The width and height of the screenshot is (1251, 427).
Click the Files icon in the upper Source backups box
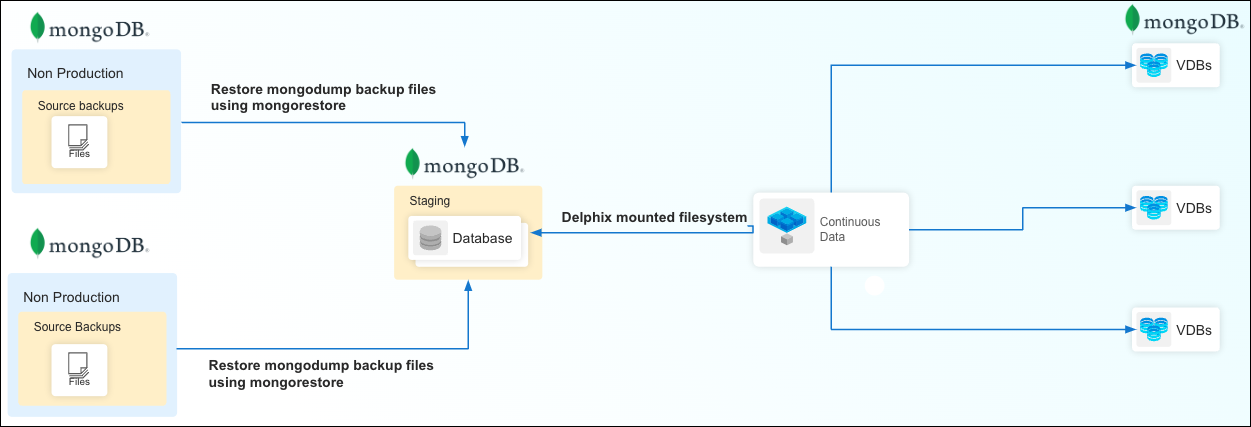click(79, 140)
